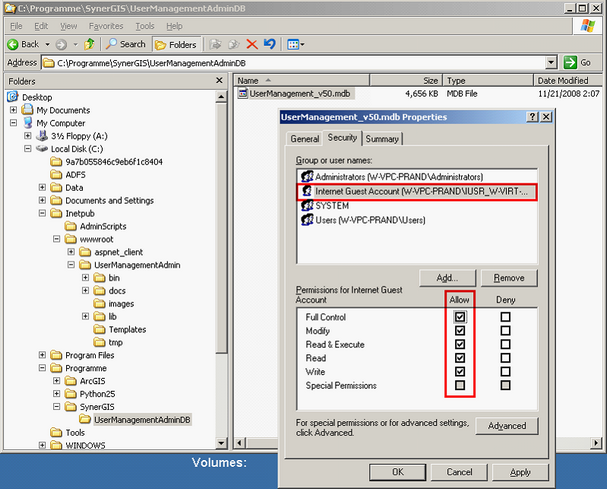Expand the Program Files node
This screenshot has height=489, width=607.
(x=42, y=355)
